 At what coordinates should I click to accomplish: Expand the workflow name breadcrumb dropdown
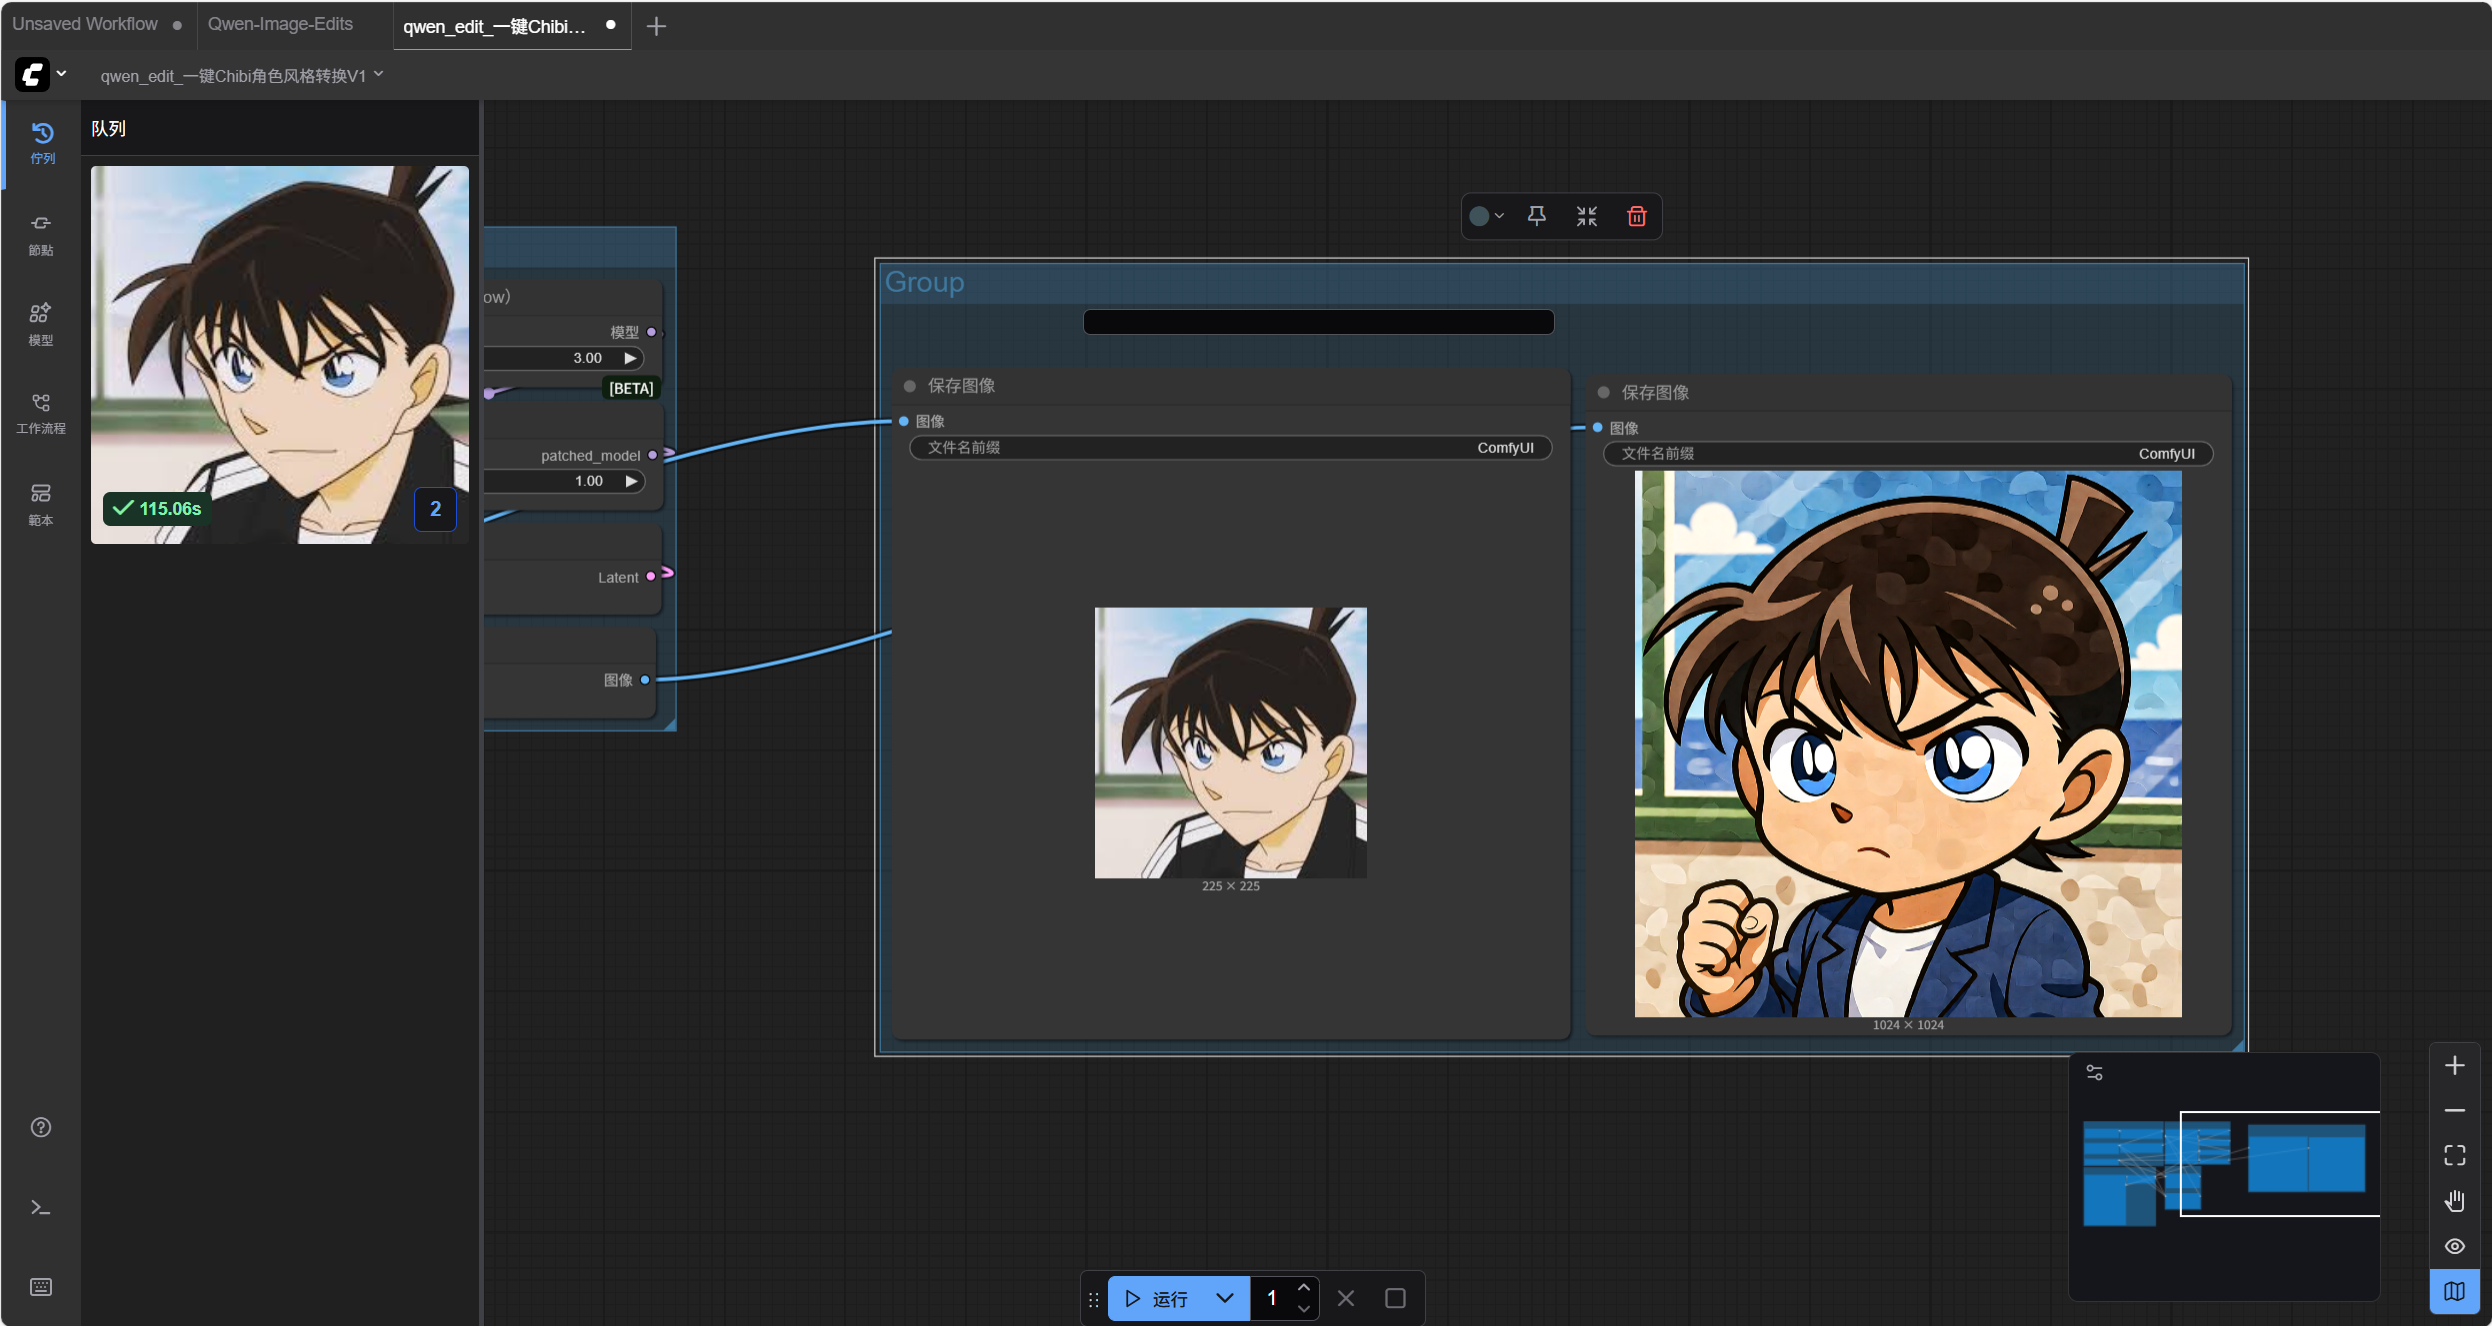(378, 75)
